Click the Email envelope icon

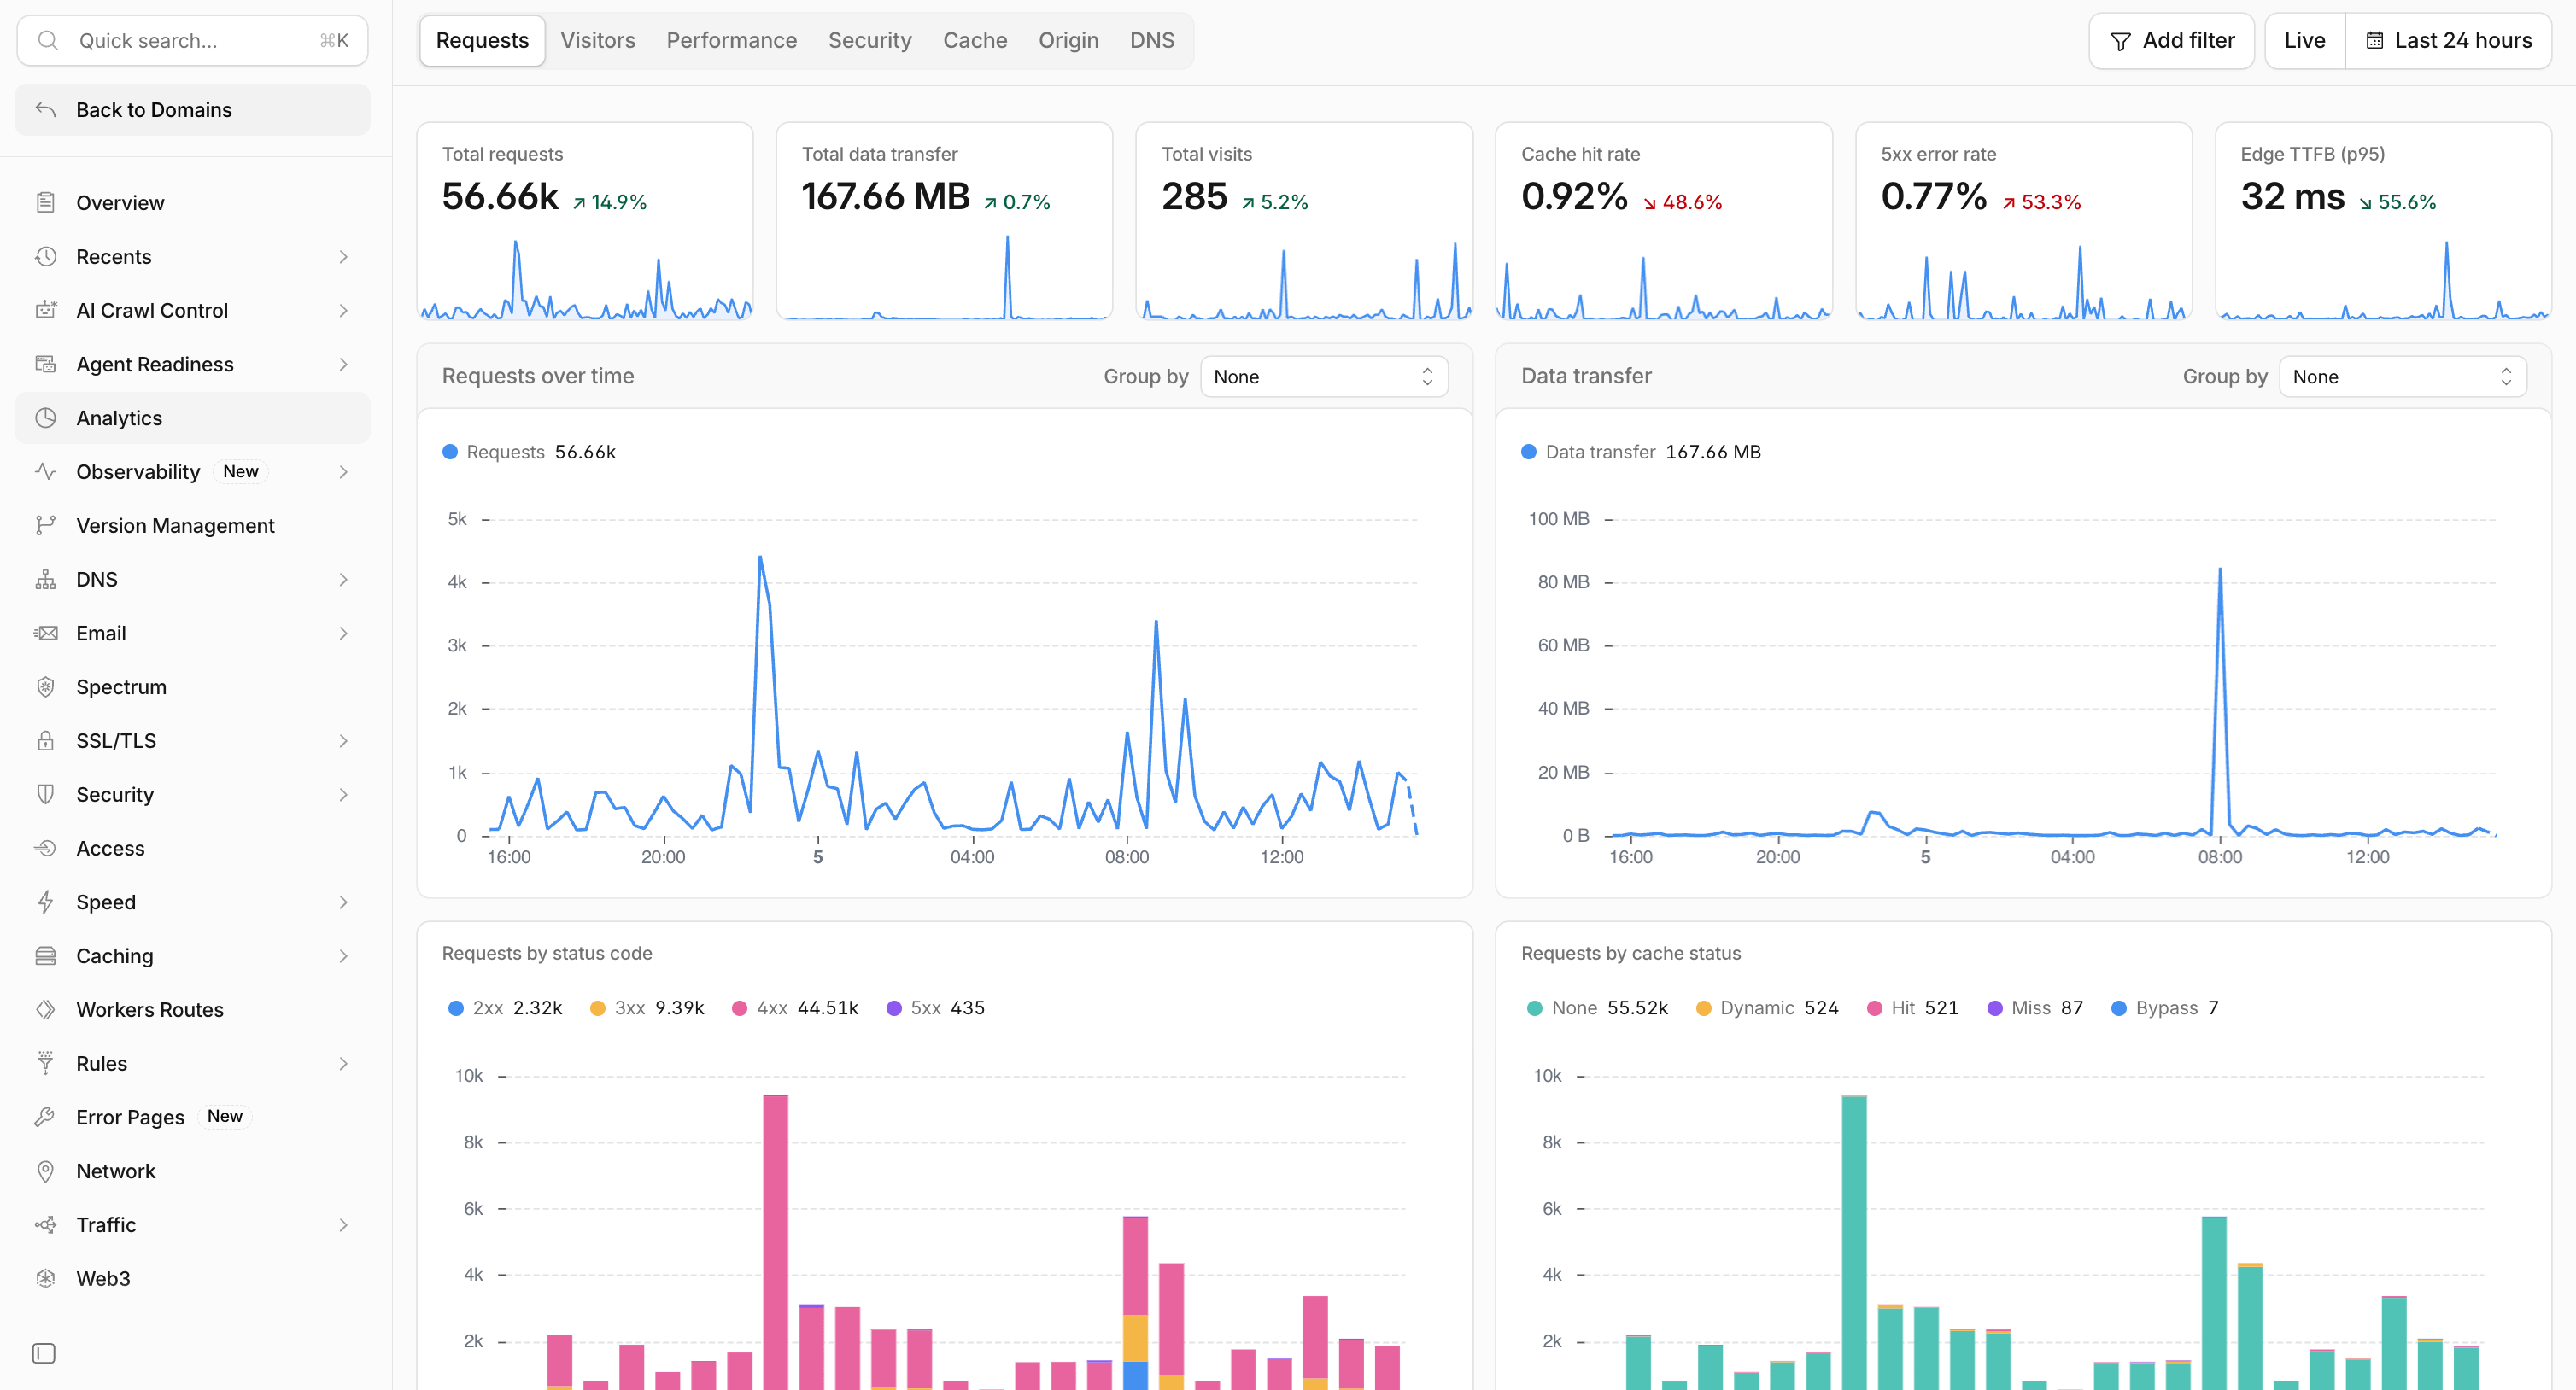[x=45, y=634]
